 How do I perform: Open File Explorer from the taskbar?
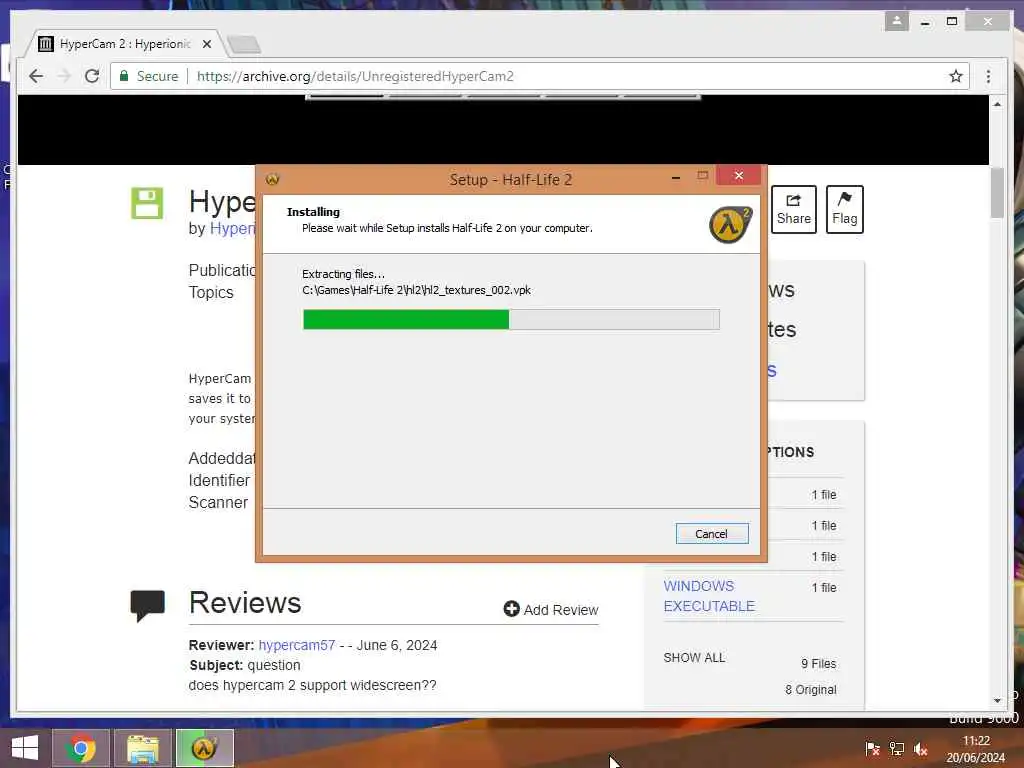tap(142, 748)
